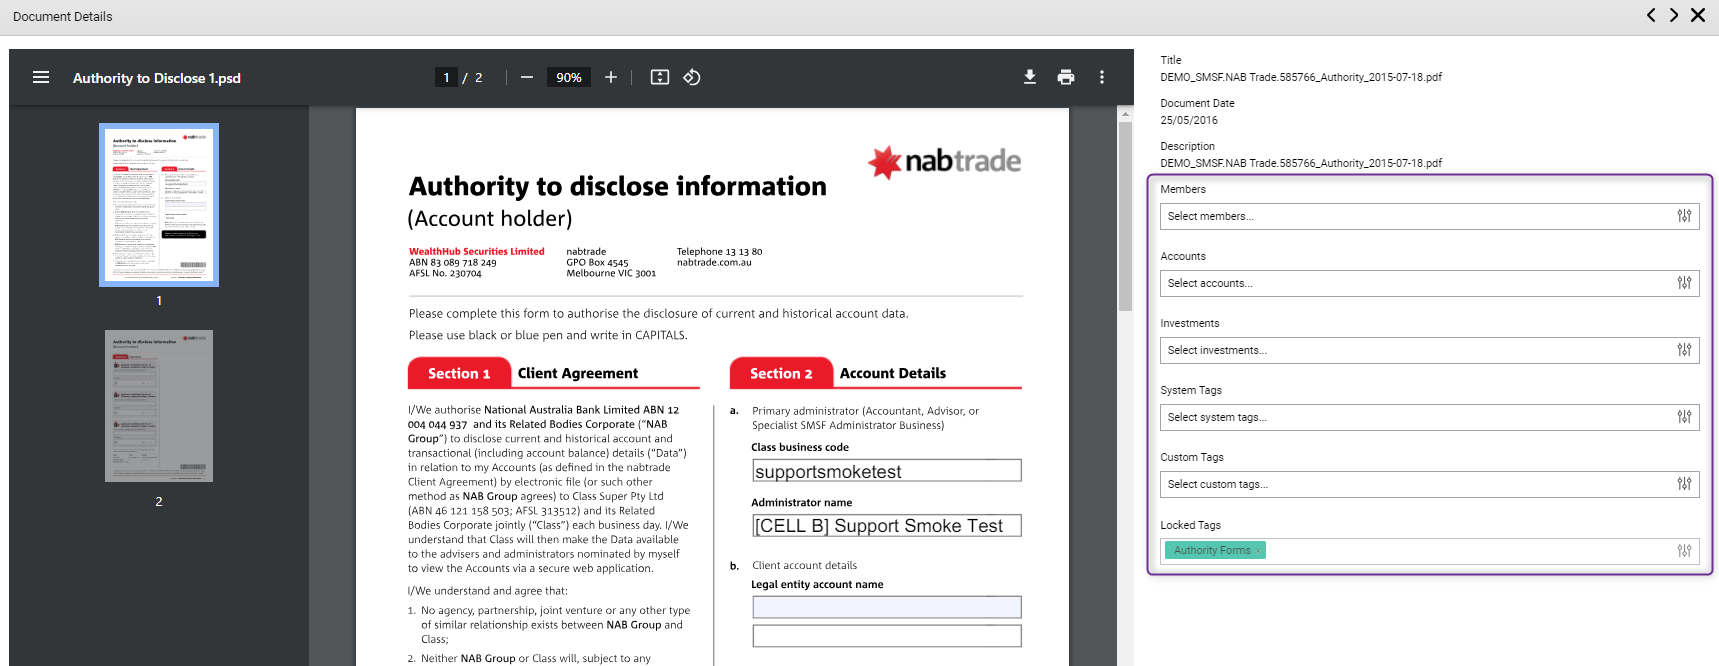Click the Authority Forms tag label
The image size is (1719, 666).
pyautogui.click(x=1212, y=550)
